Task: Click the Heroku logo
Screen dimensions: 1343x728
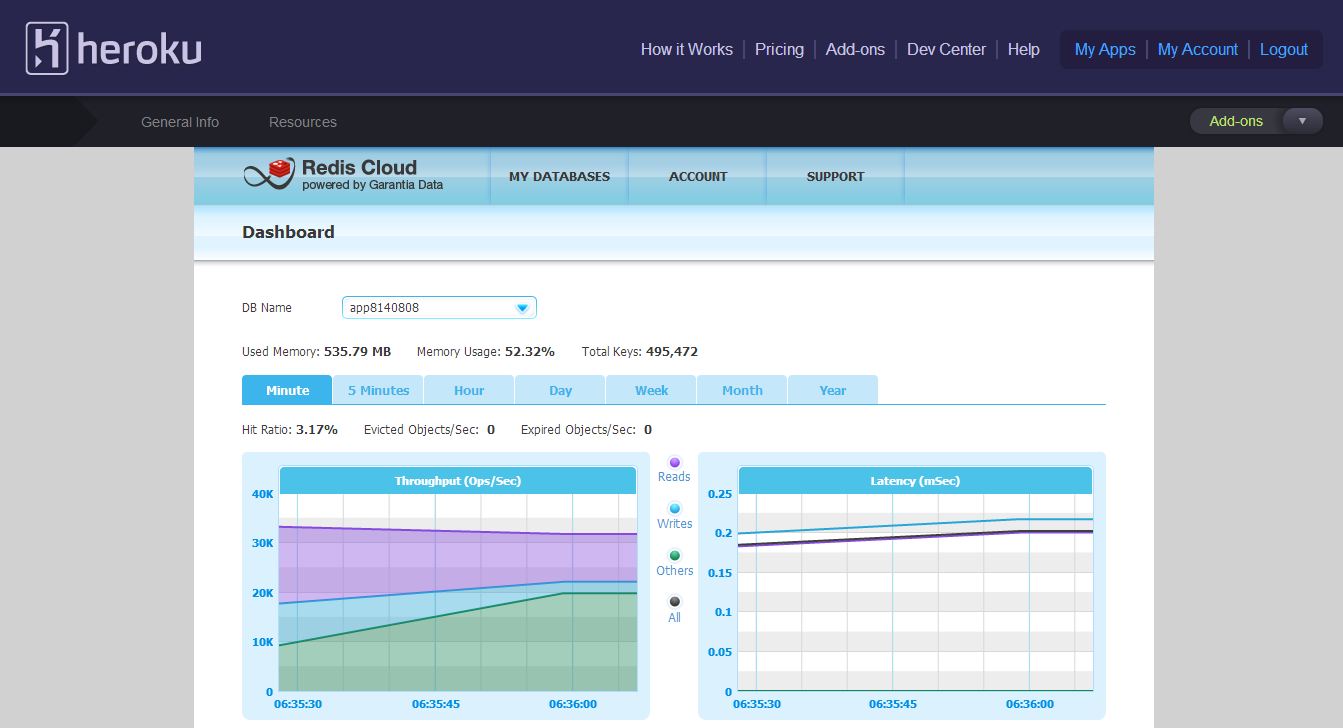Action: coord(114,48)
